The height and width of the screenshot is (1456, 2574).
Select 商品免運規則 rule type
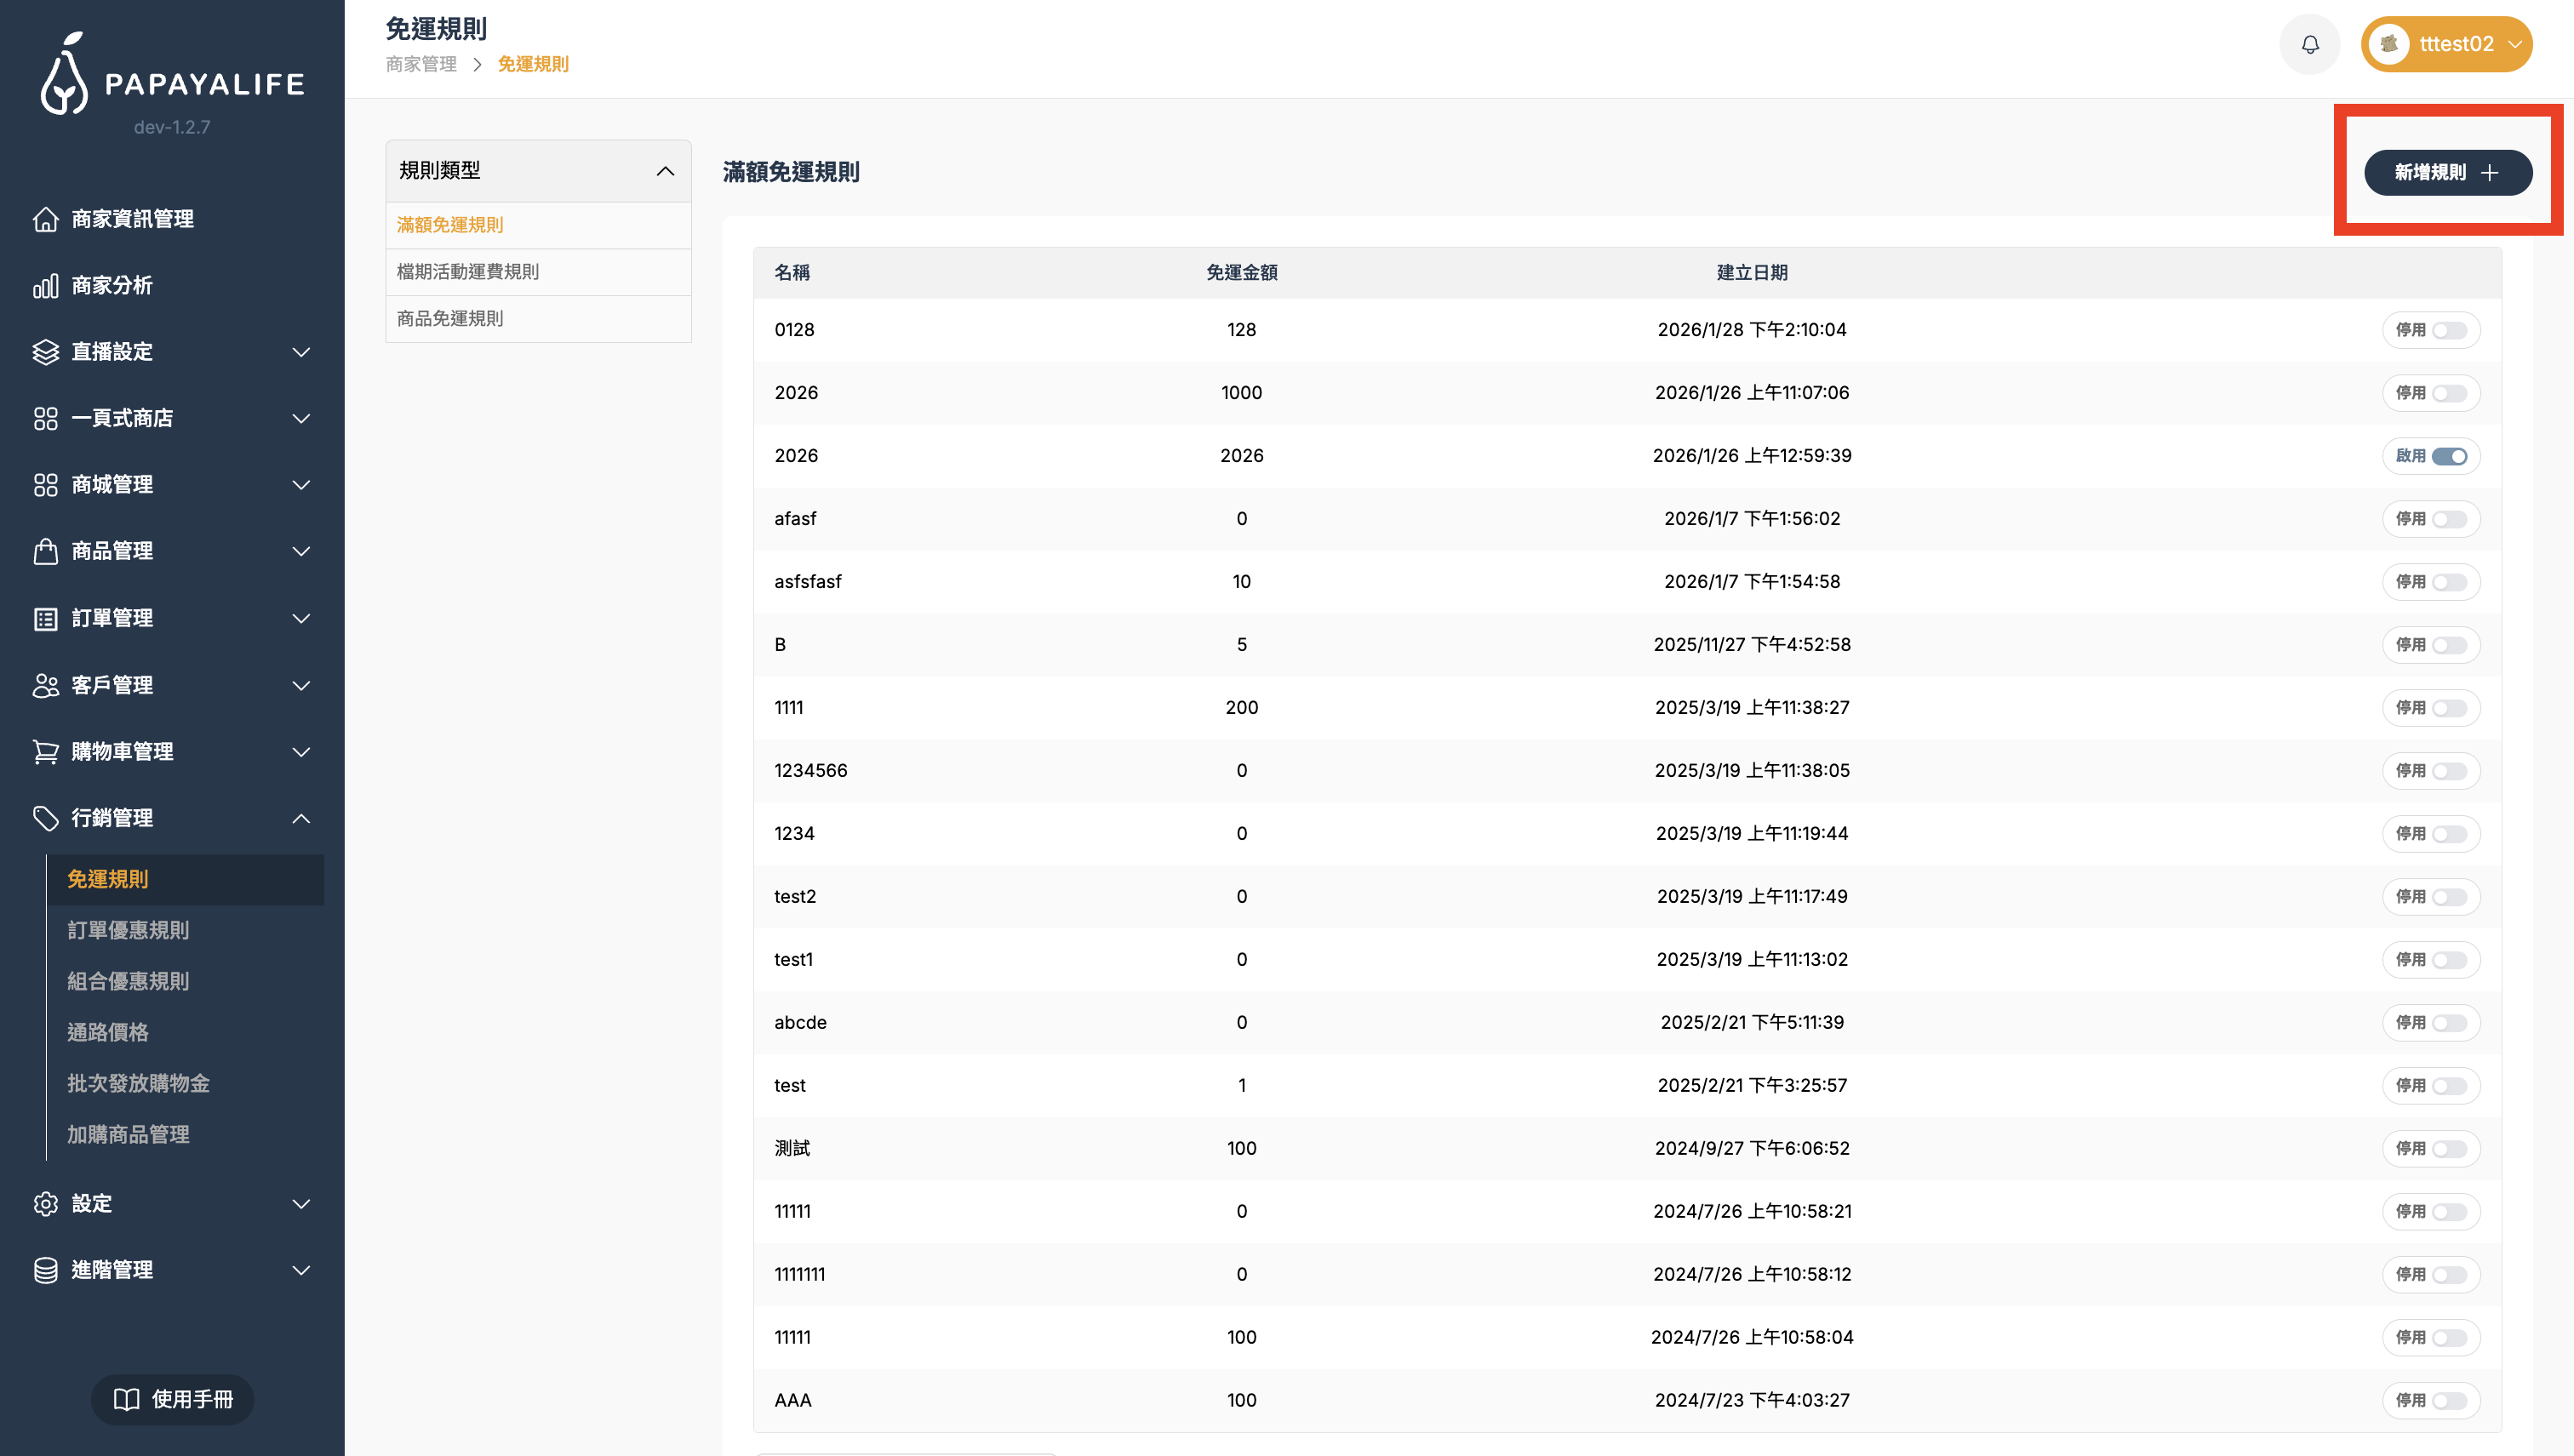450,319
